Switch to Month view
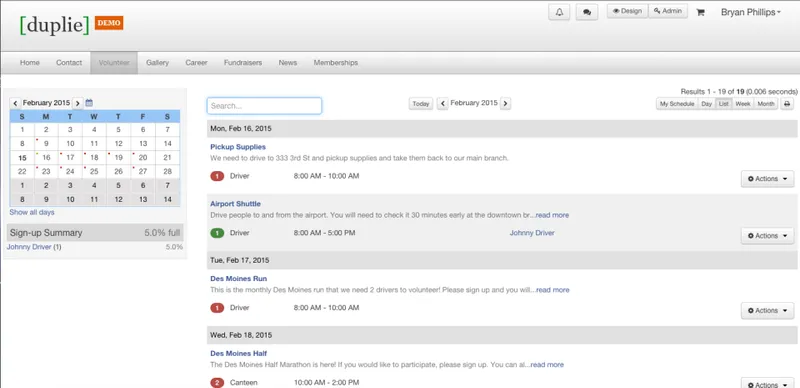Screen dimensions: 800x388 click(x=766, y=104)
